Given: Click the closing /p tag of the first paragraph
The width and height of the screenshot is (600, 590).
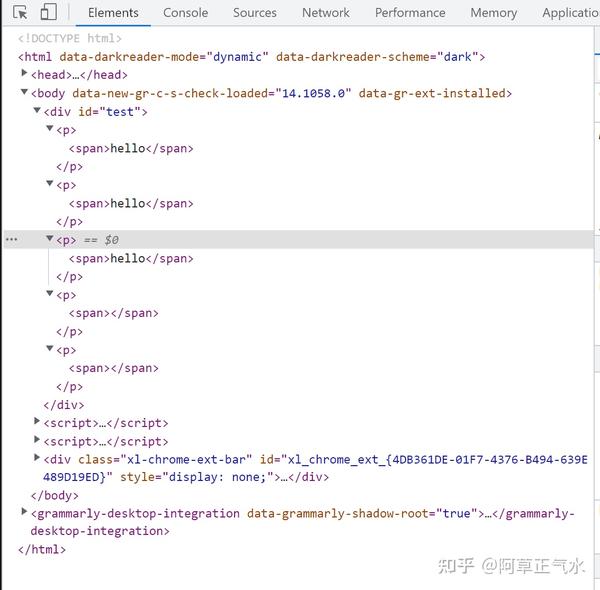Looking at the screenshot, I should [69, 166].
